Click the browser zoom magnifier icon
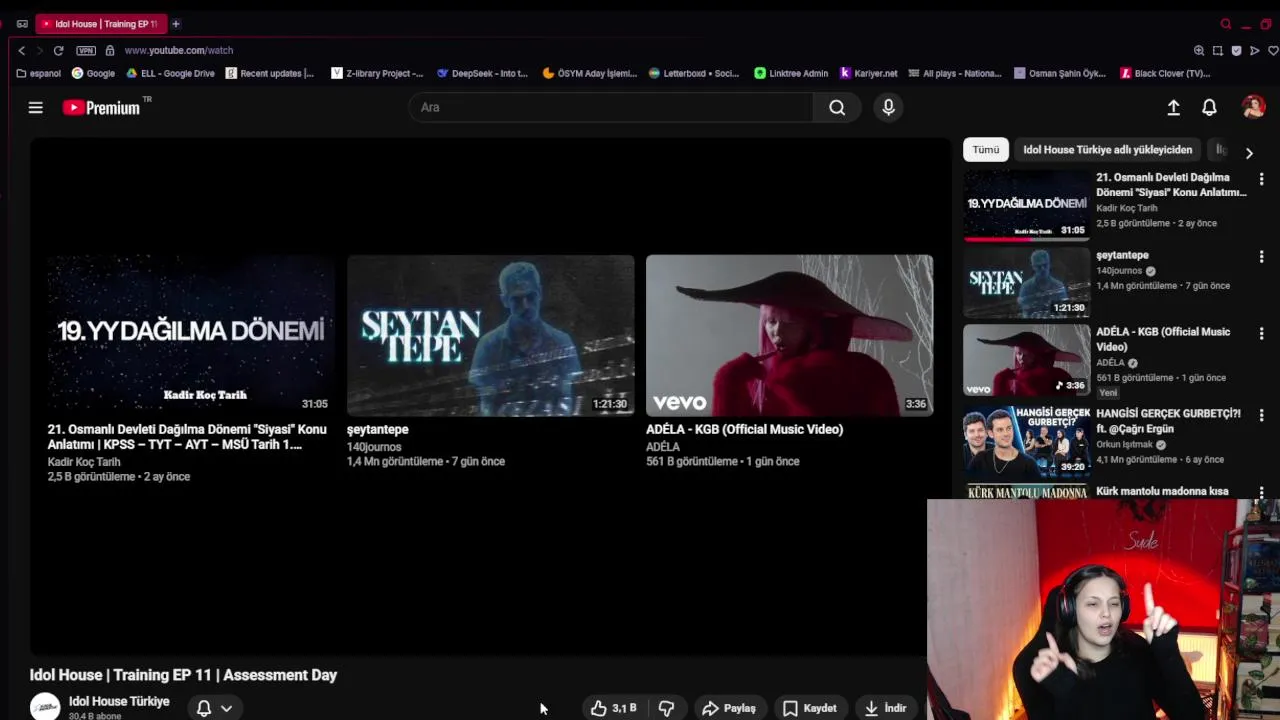The image size is (1280, 720). coord(1199,50)
